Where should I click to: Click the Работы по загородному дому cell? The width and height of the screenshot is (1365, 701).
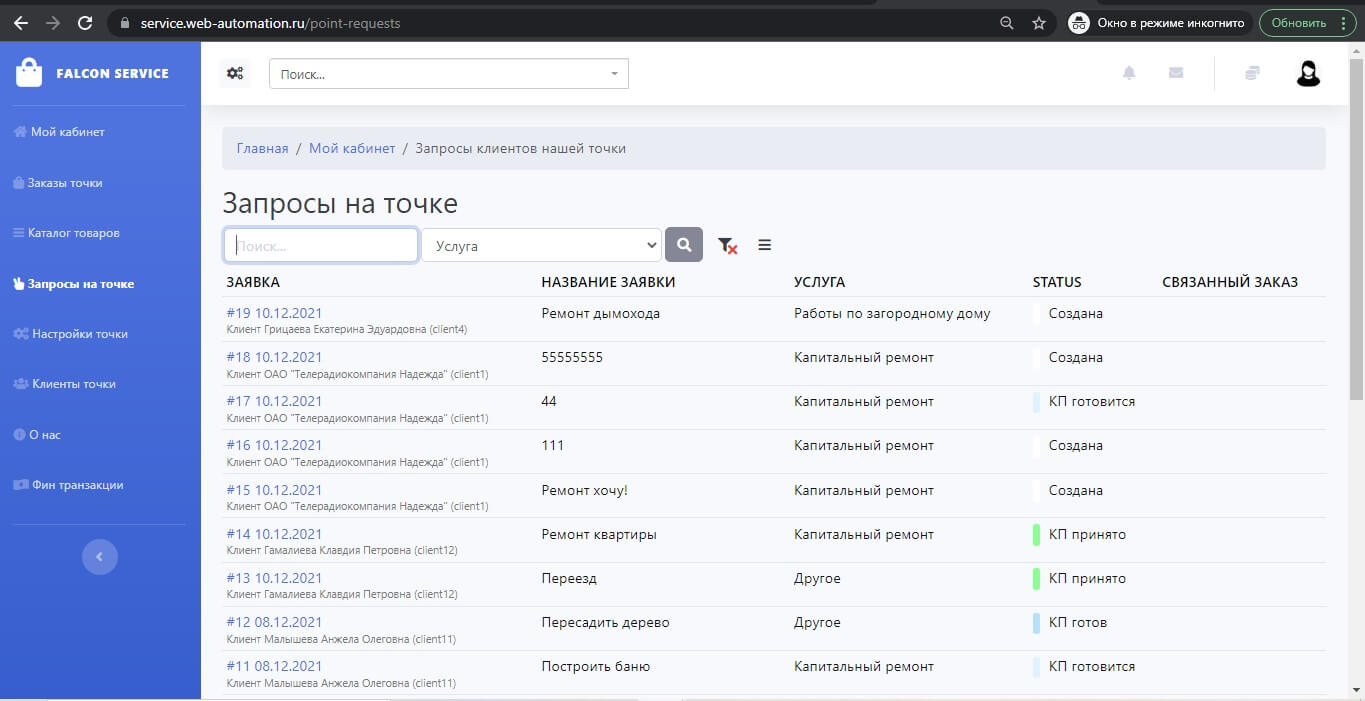892,313
